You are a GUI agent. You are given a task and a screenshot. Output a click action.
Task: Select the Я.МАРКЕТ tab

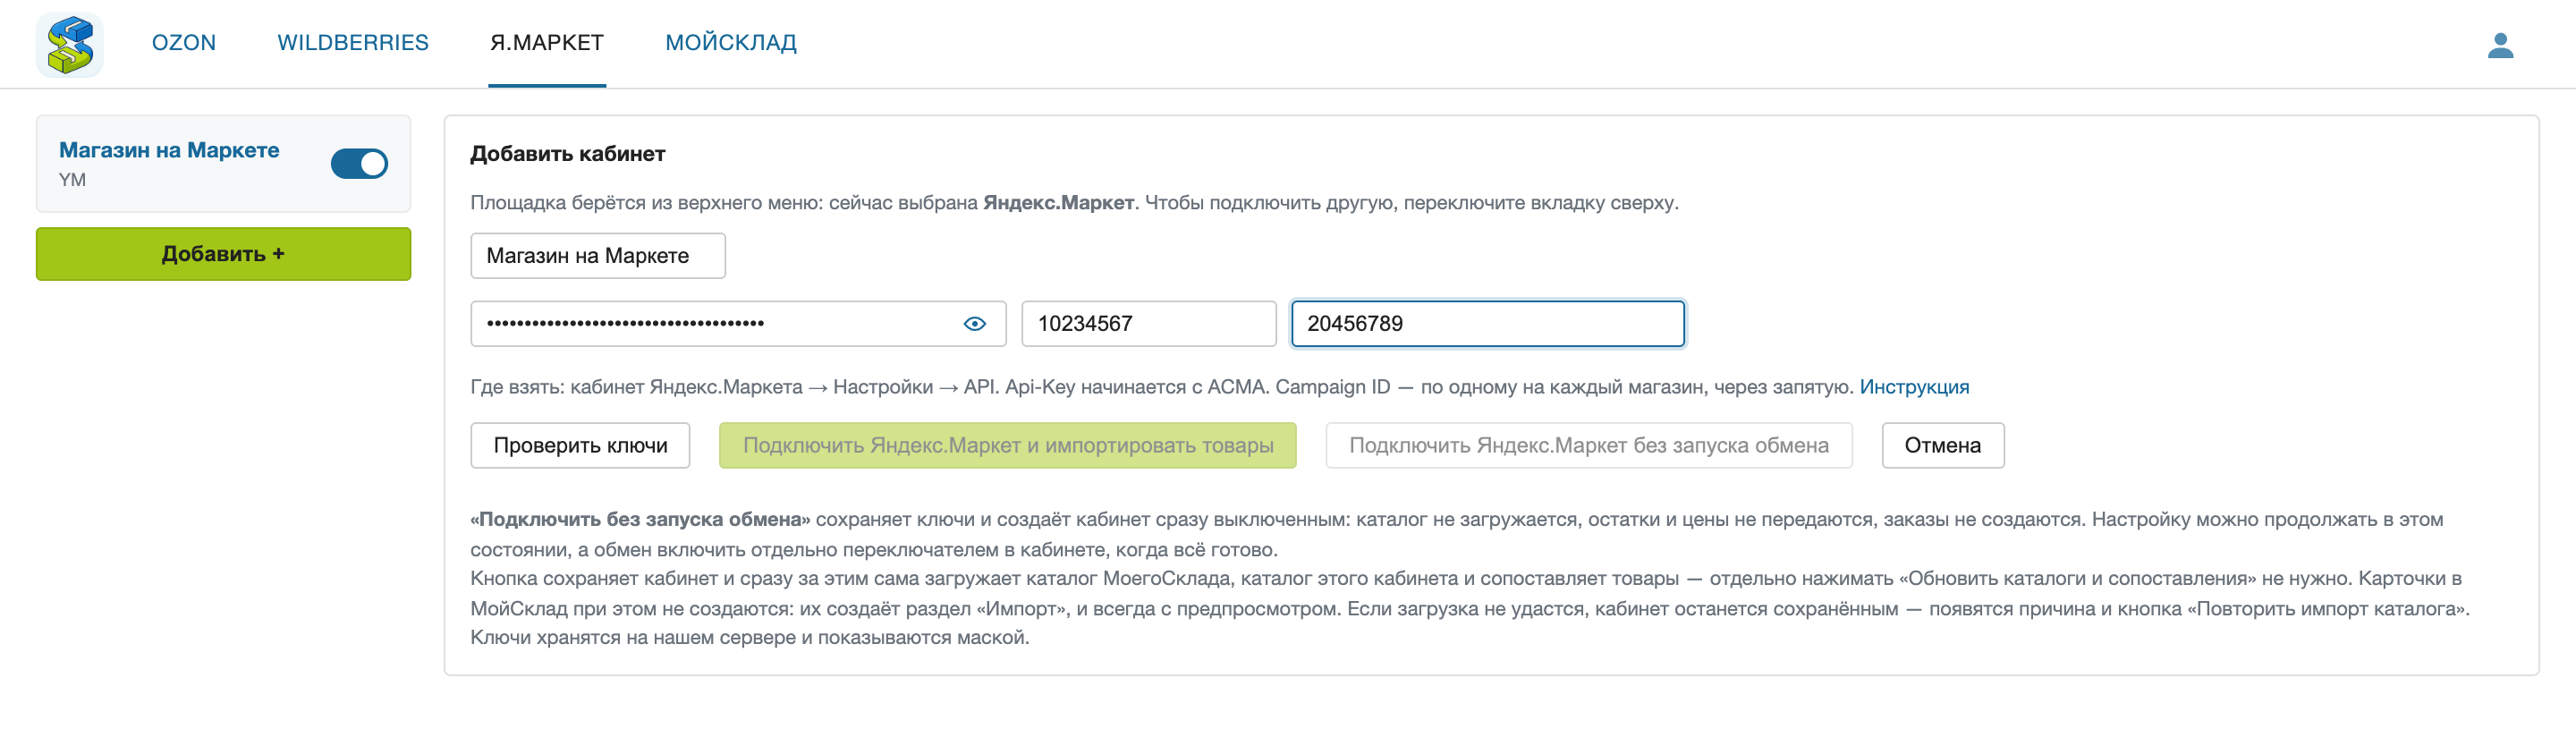(x=547, y=43)
